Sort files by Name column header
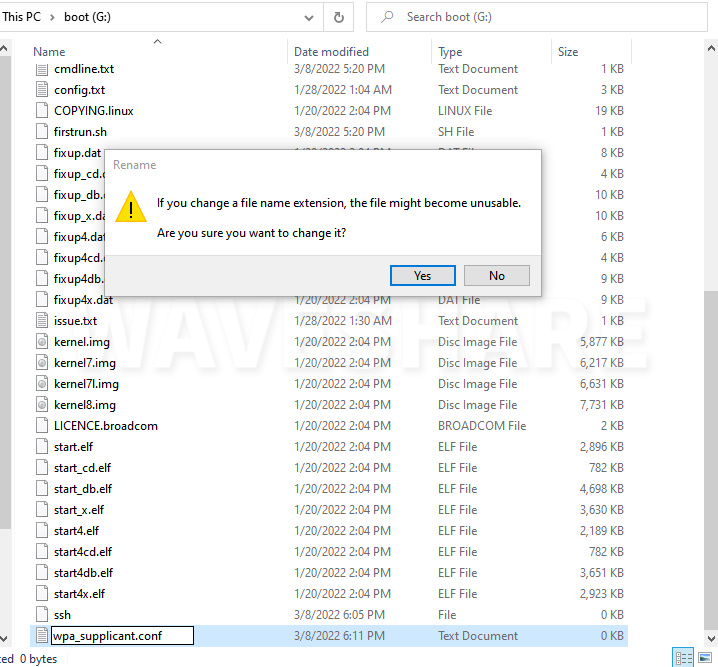Image resolution: width=718 pixels, height=667 pixels. [x=49, y=52]
